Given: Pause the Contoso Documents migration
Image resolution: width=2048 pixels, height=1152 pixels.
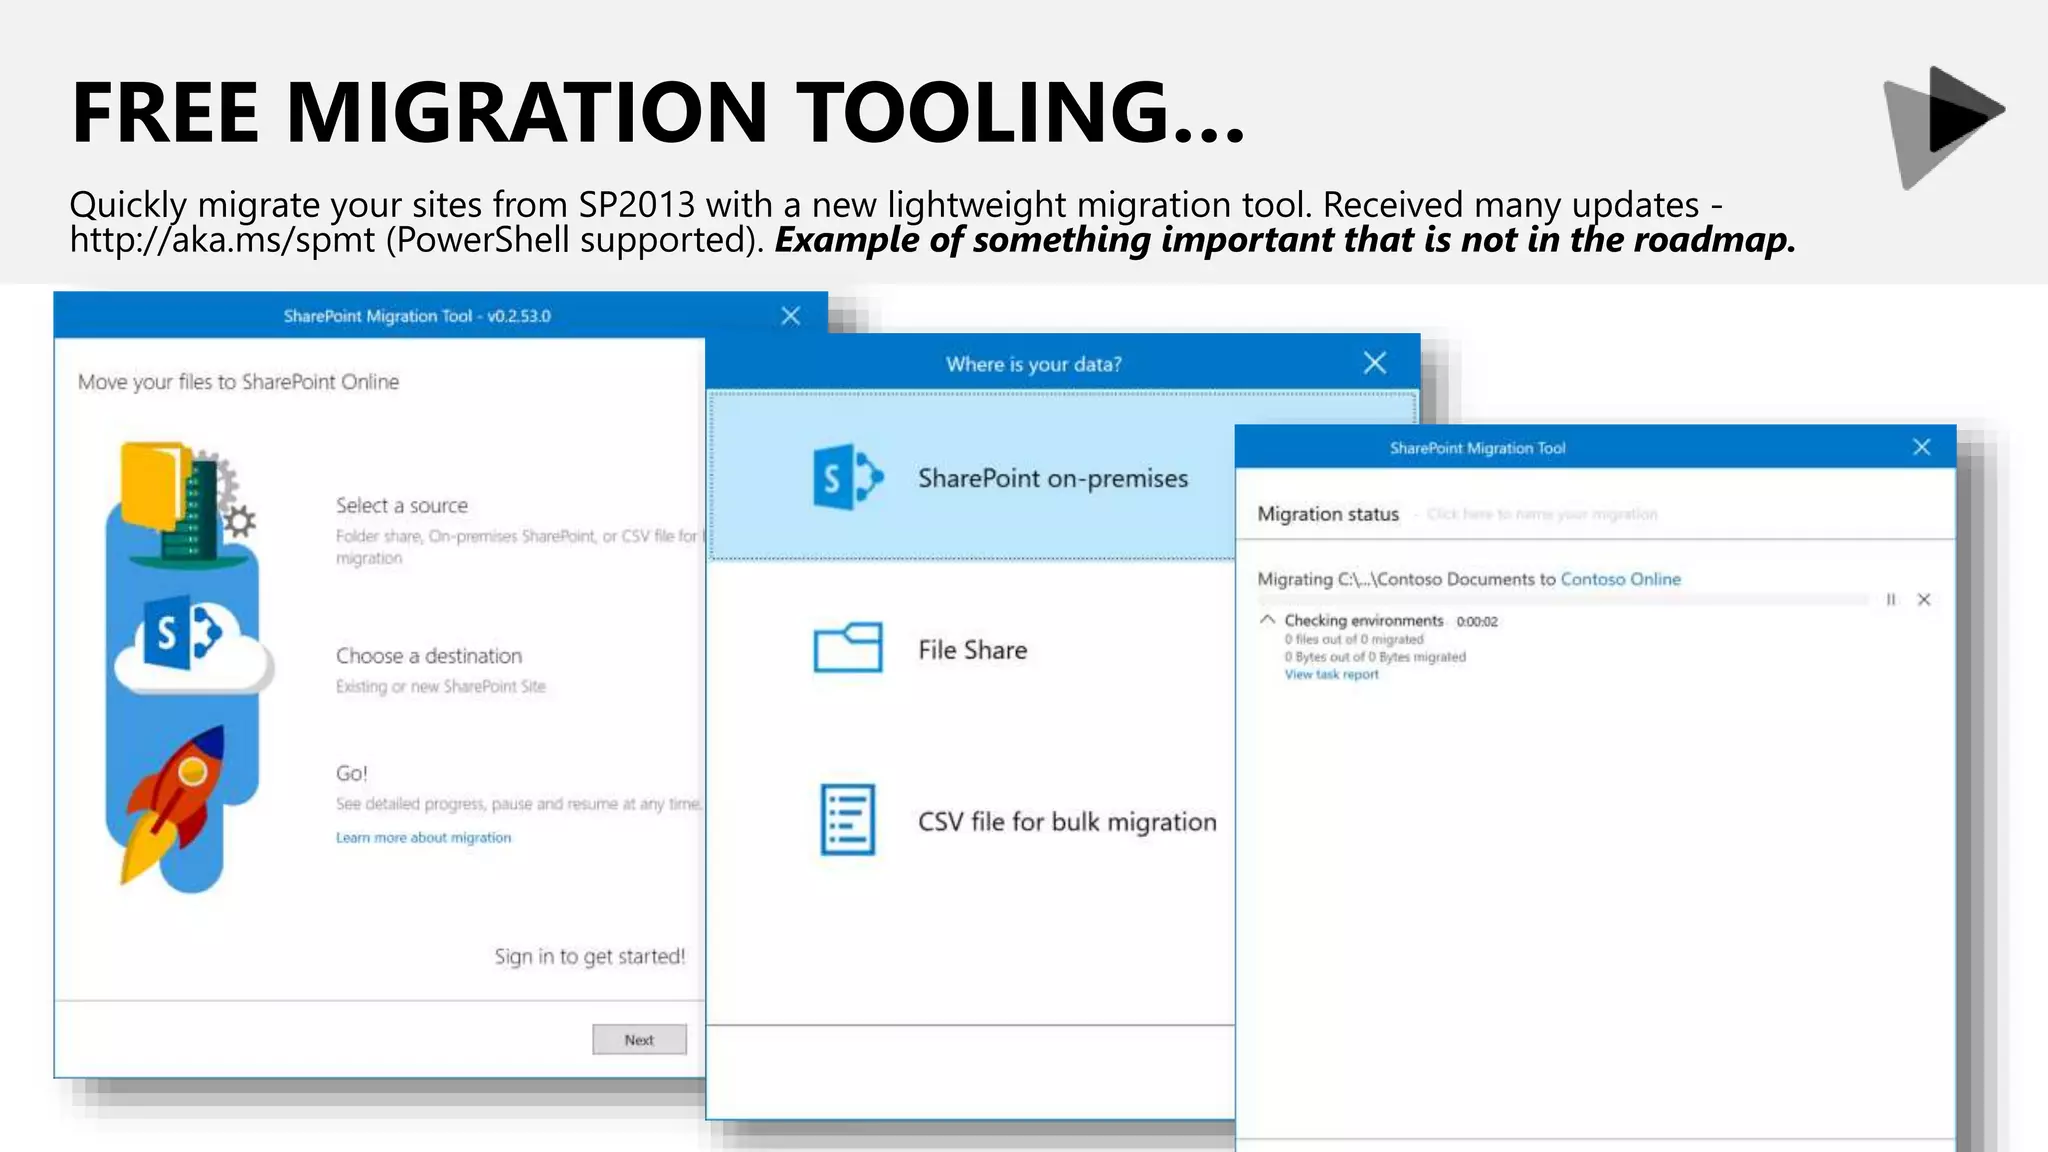Looking at the screenshot, I should coord(1891,600).
